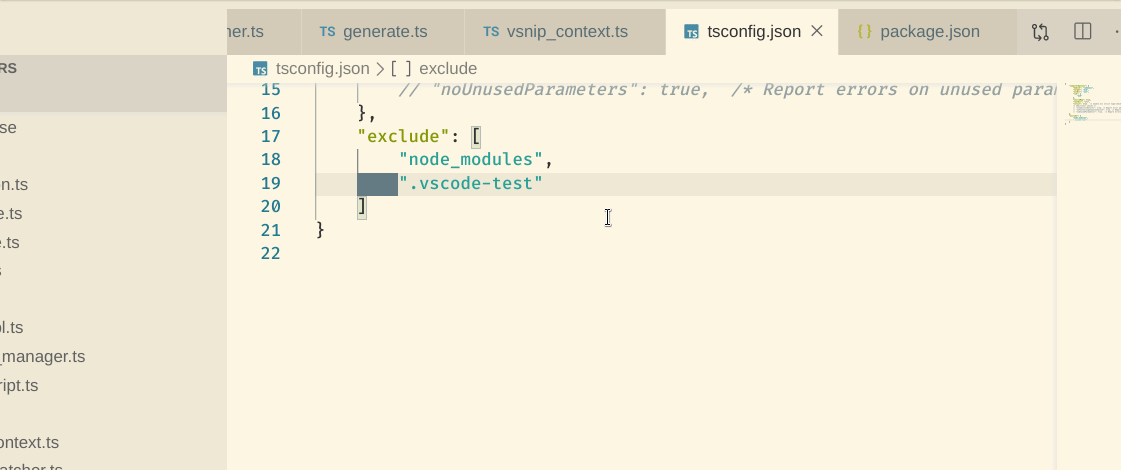Click the tsconfig.json file icon in breadcrumb
Screen dimensions: 1121x470
pyautogui.click(x=261, y=69)
